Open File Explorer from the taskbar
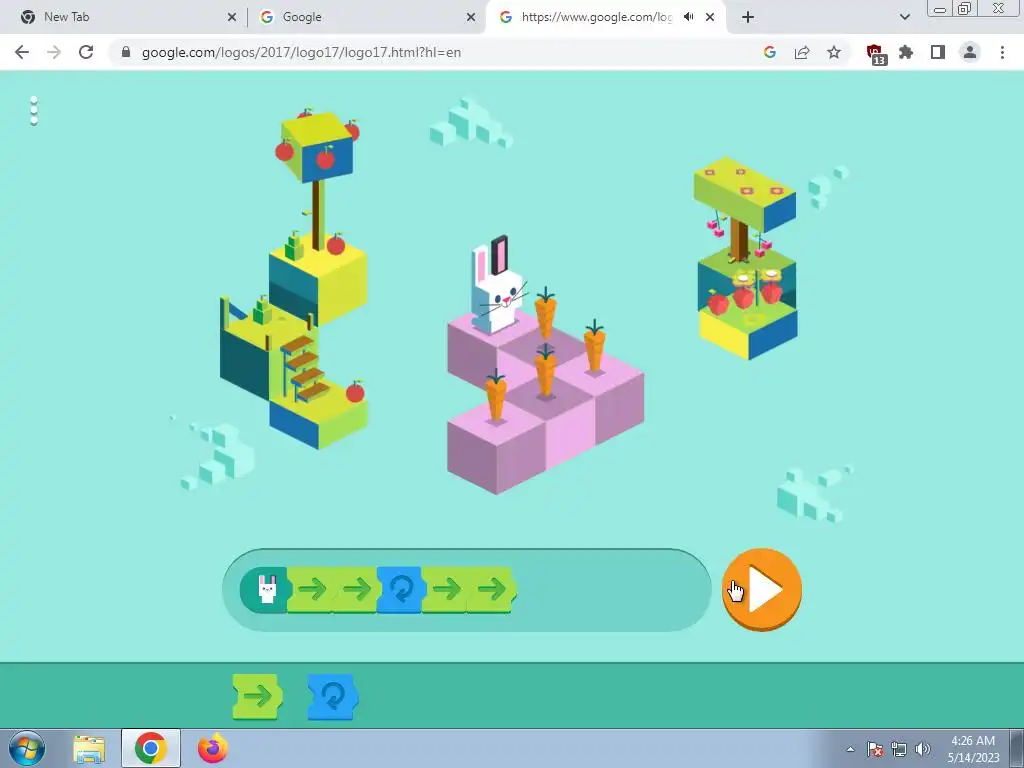Viewport: 1024px width, 768px height. click(x=89, y=748)
